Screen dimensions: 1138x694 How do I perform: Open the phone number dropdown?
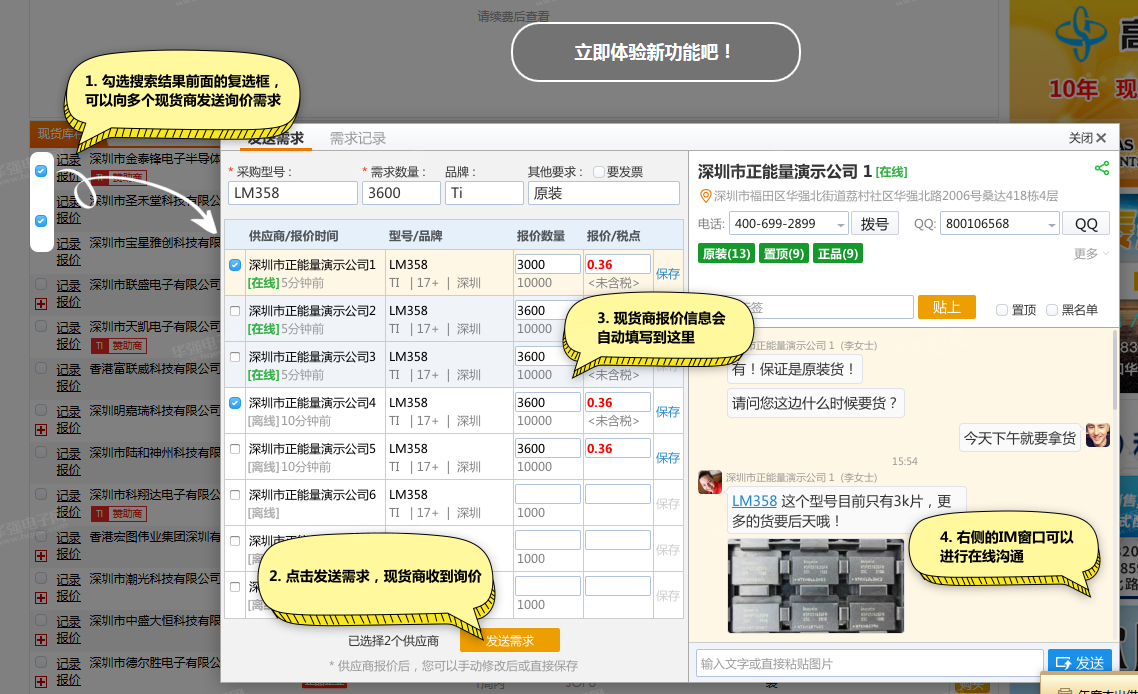tap(841, 224)
